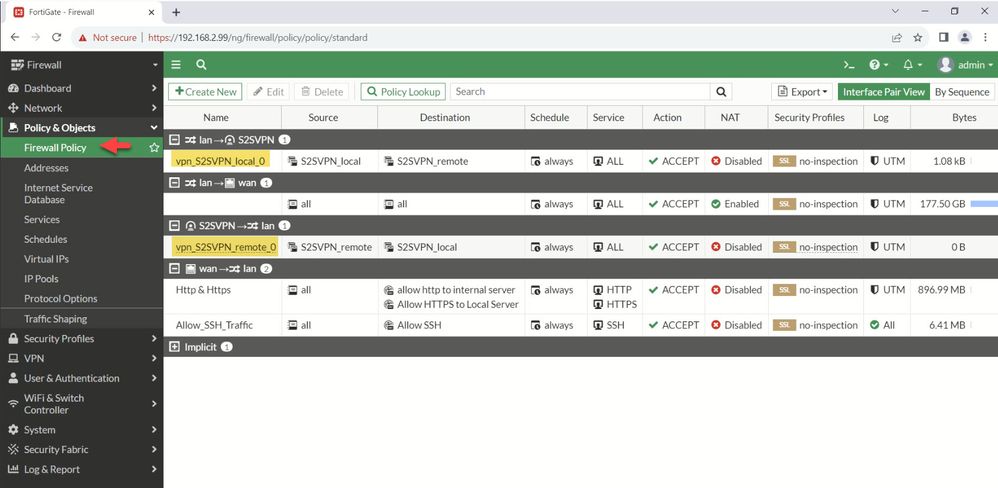Focus the policy Search input field
Screen dimensions: 998x488
(580, 92)
